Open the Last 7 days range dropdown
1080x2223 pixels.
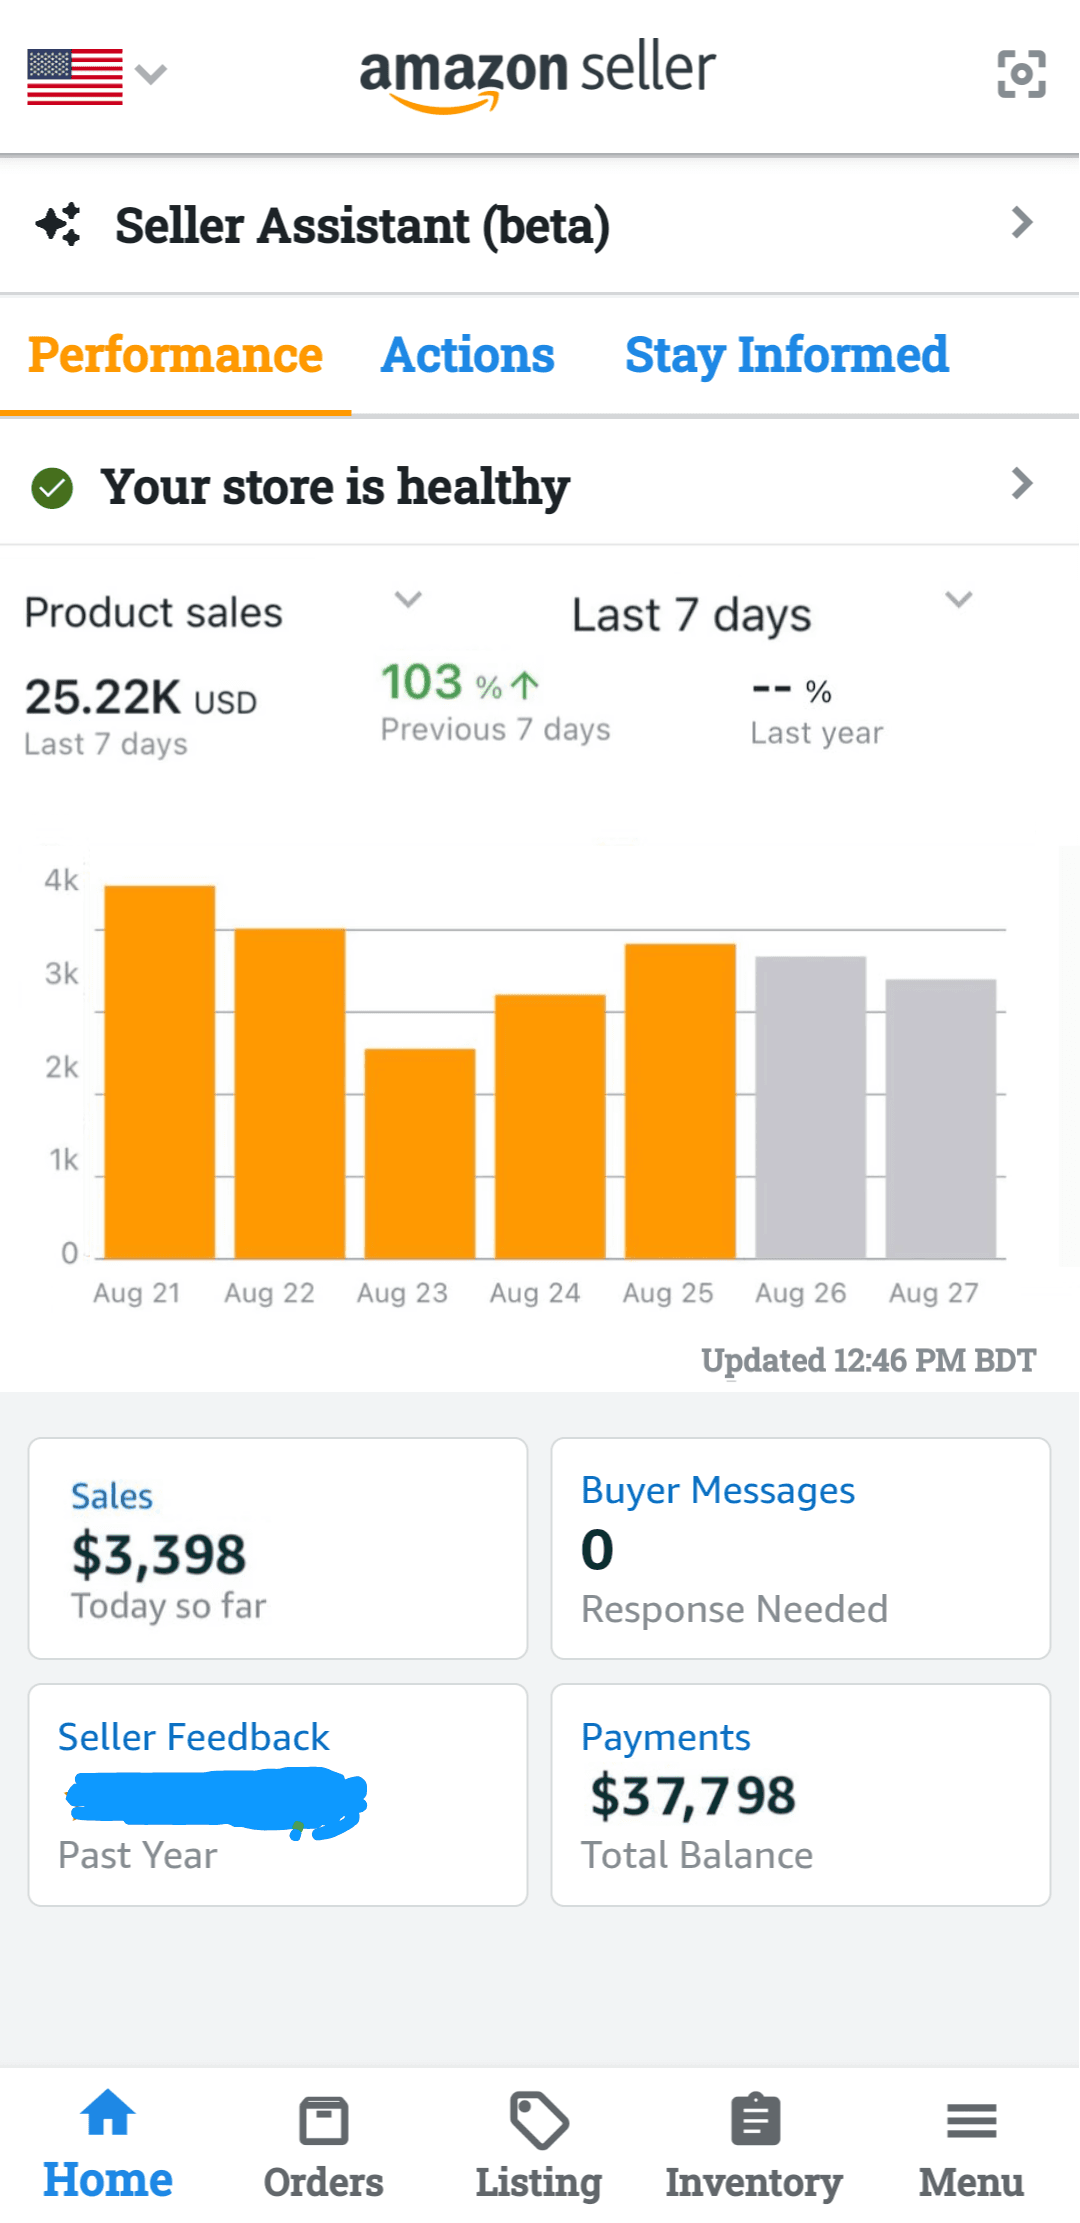pyautogui.click(x=957, y=600)
